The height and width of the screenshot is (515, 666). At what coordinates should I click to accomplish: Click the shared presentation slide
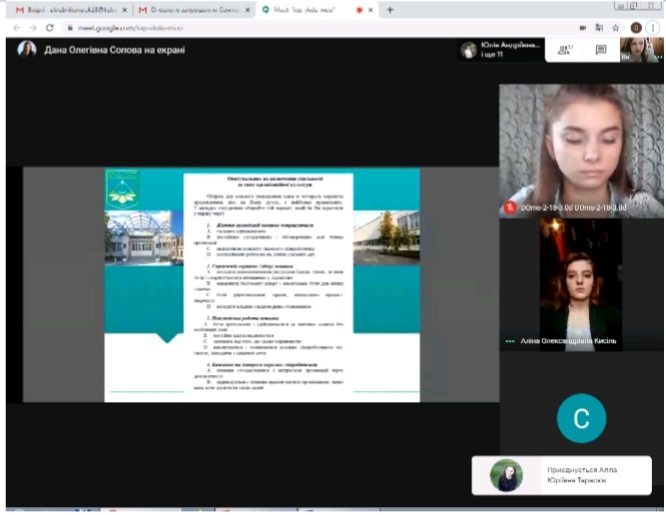point(262,285)
